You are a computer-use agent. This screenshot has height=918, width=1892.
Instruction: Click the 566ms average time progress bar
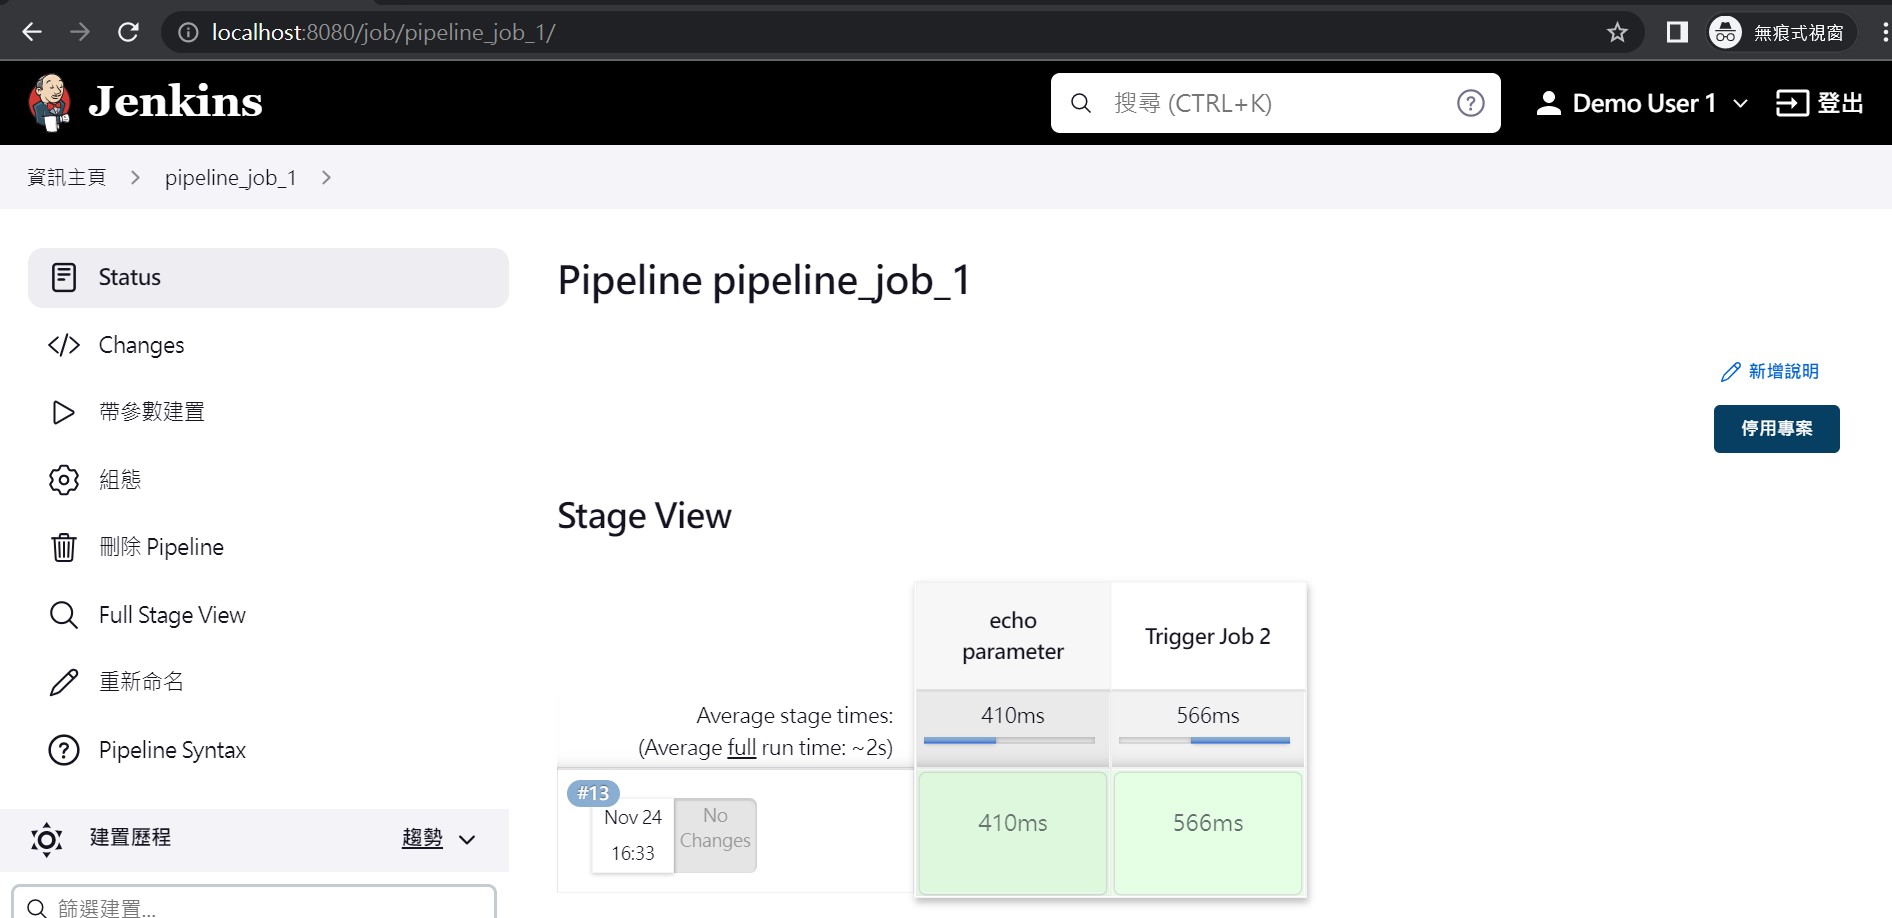1204,740
